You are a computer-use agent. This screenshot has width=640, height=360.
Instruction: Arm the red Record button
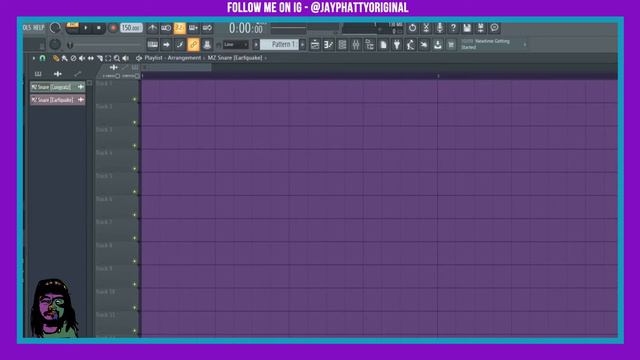coord(113,28)
